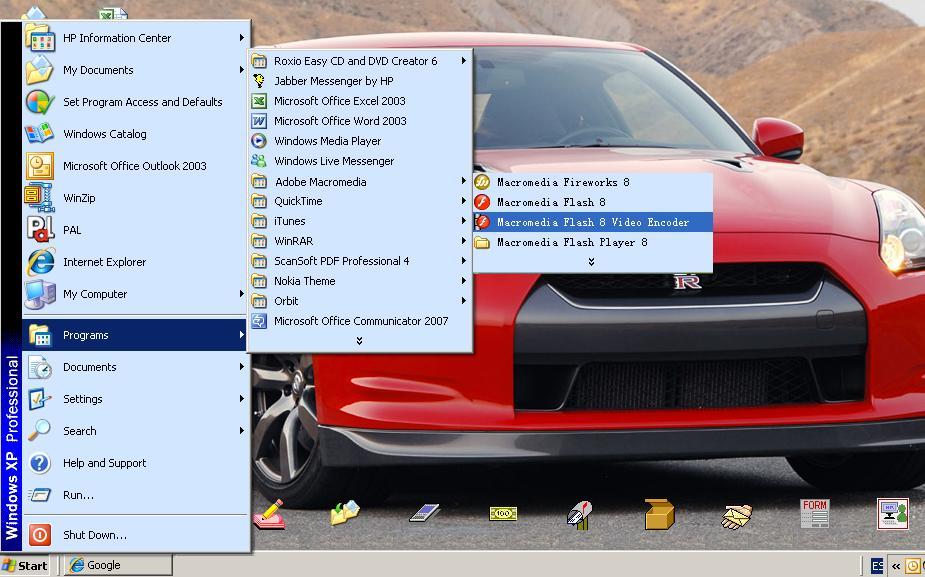925x577 pixels.
Task: Open Set Program Access and Defaults
Action: click(135, 102)
